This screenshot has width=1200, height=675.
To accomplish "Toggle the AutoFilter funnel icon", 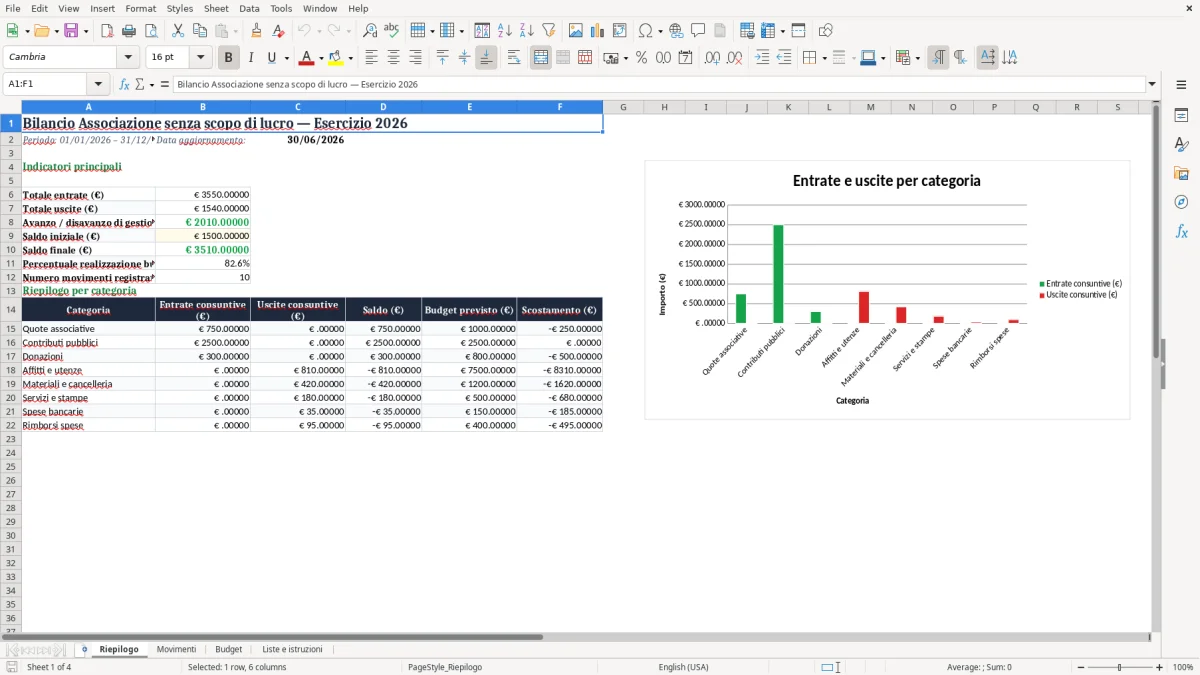I will tap(549, 31).
